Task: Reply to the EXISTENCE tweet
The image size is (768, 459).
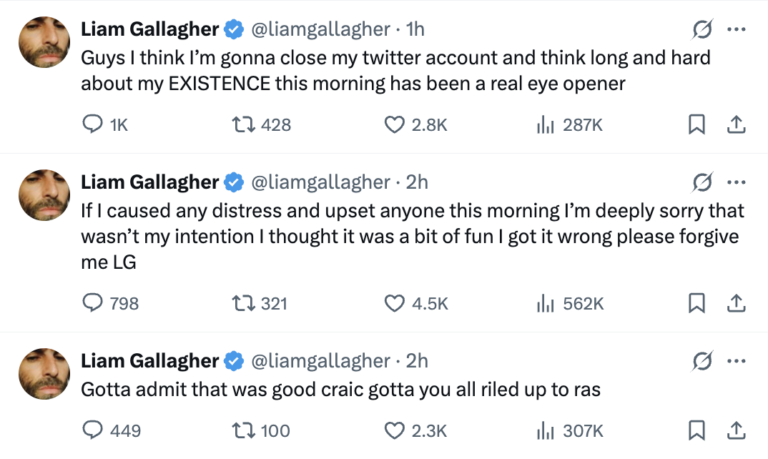Action: [x=92, y=124]
